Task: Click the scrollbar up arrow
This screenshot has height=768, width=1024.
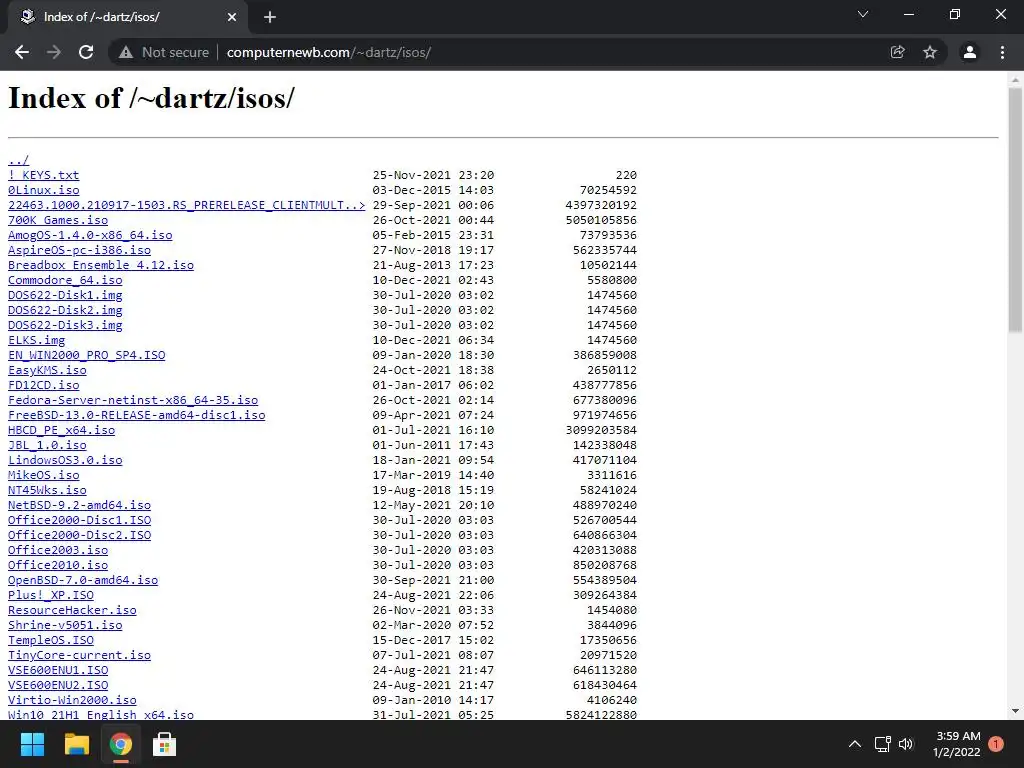Action: (1015, 80)
